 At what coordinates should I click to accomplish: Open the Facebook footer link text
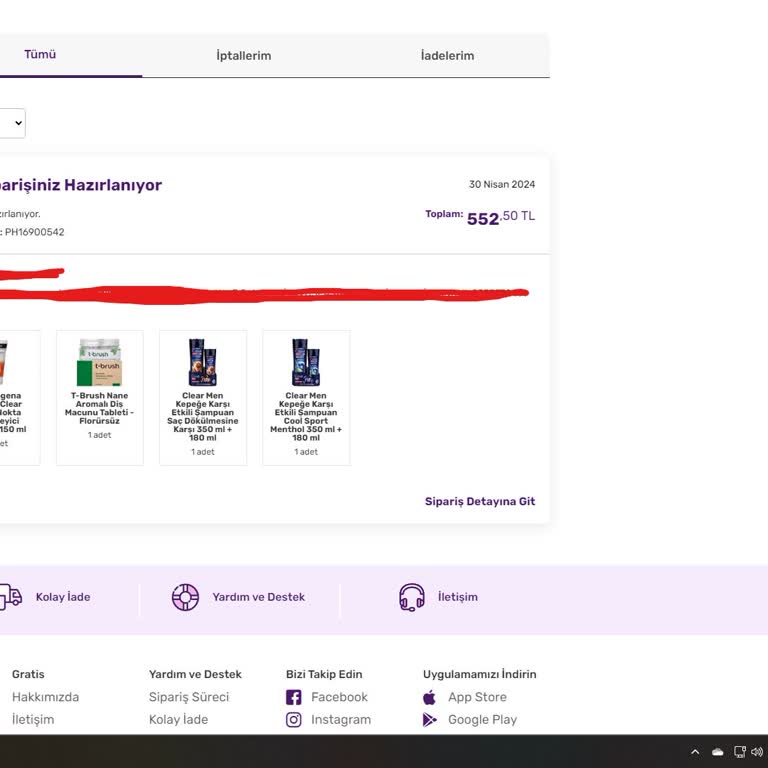[339, 697]
